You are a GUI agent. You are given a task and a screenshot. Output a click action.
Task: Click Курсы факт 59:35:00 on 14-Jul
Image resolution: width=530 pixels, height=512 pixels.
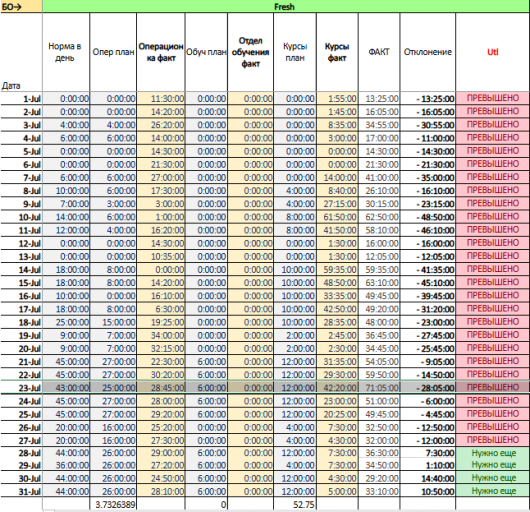tap(337, 270)
